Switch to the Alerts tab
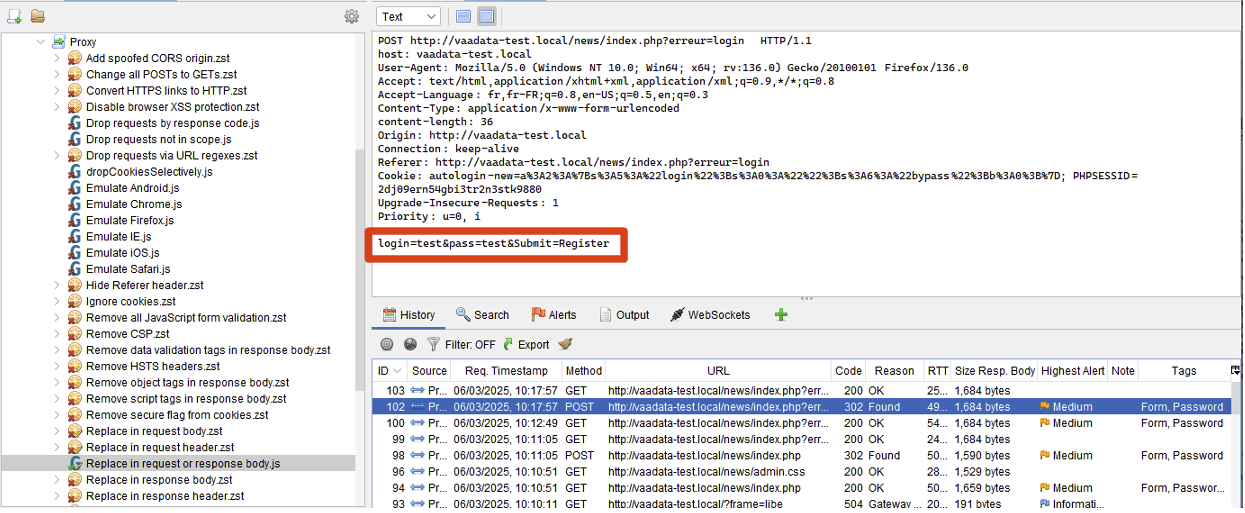1245x513 pixels. coord(553,315)
